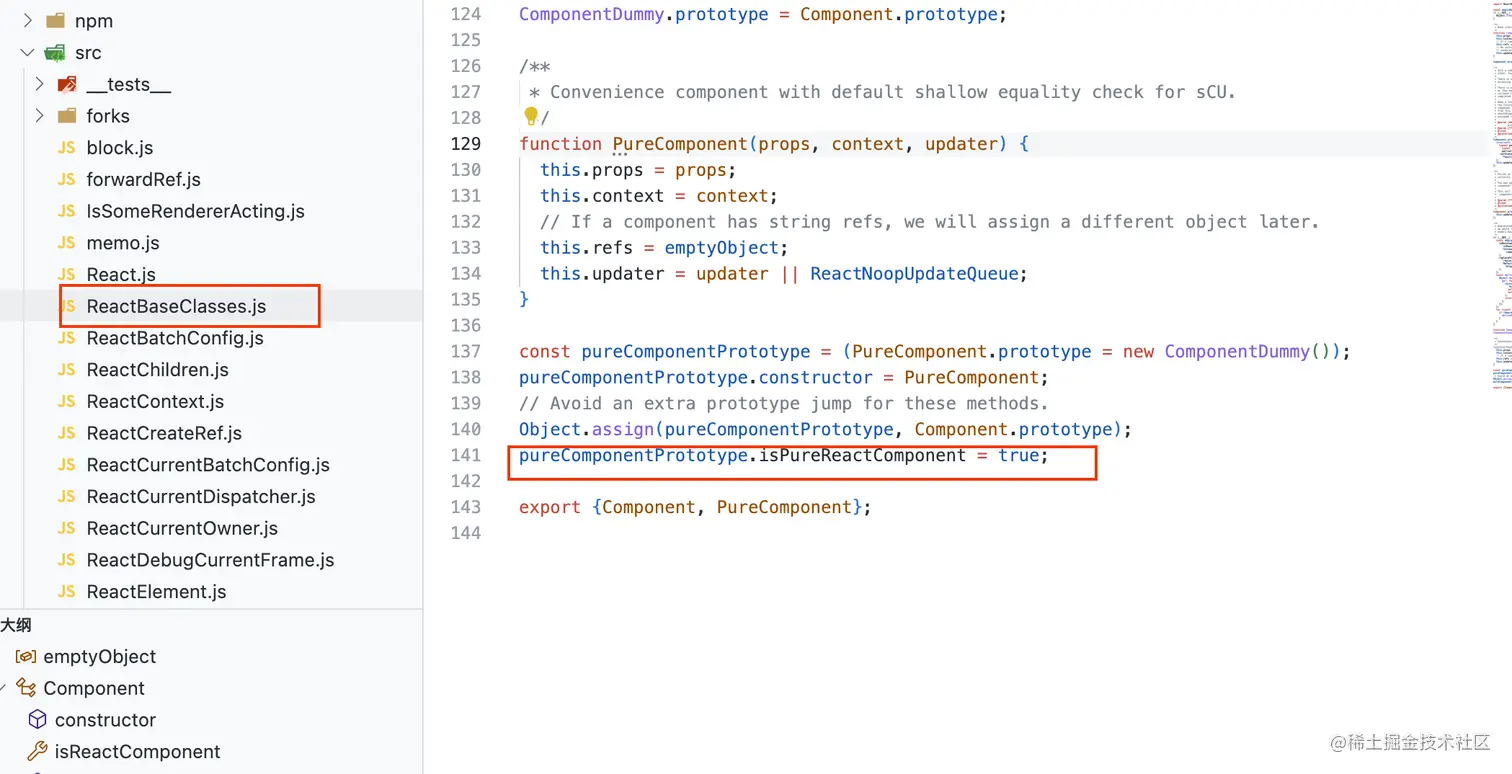Click the JS icon beside memo.js
This screenshot has height=774, width=1512.
point(67,243)
